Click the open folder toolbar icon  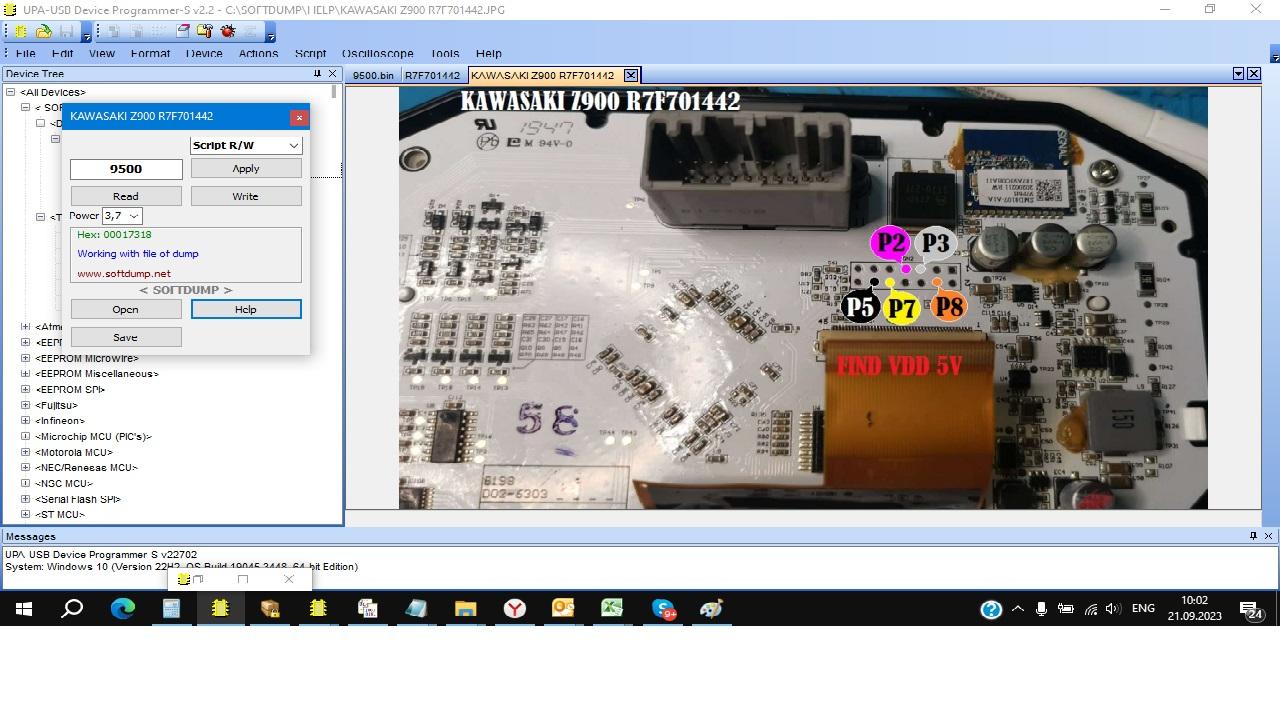44,32
